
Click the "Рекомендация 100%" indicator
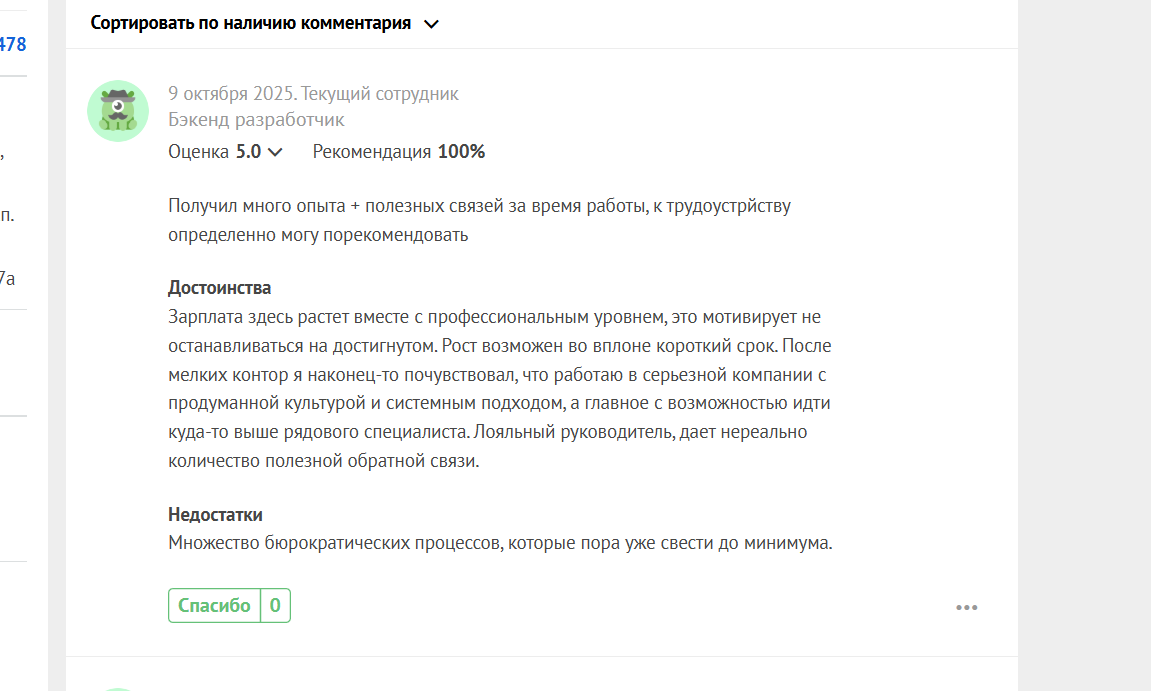coord(398,152)
